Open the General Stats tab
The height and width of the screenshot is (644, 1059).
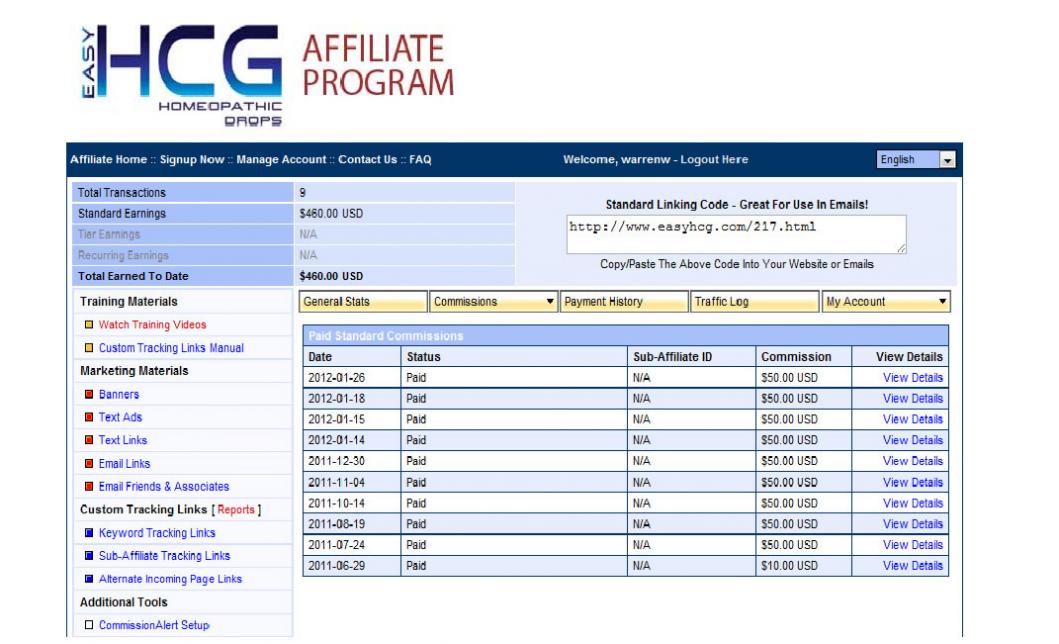[363, 302]
